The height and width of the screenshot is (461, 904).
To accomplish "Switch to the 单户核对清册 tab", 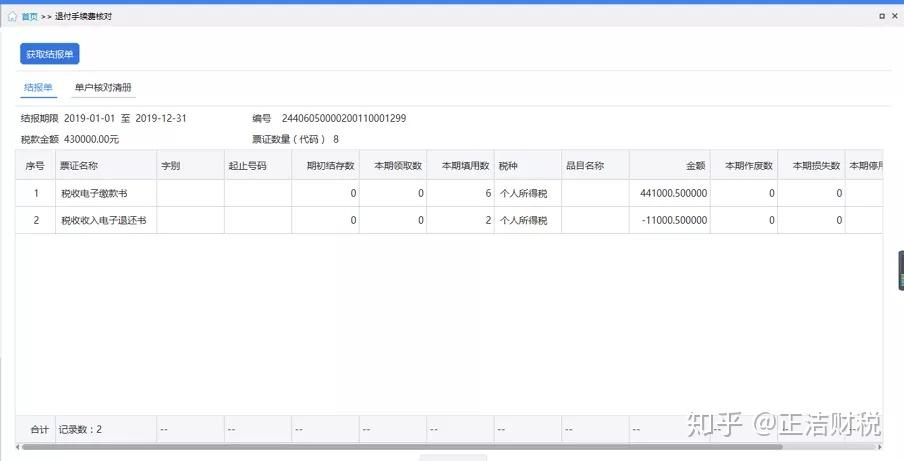I will click(103, 88).
